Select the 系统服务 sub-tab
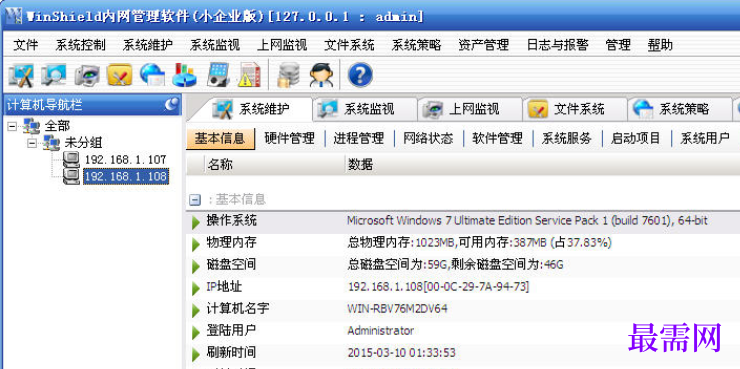This screenshot has width=740, height=369. (x=566, y=138)
